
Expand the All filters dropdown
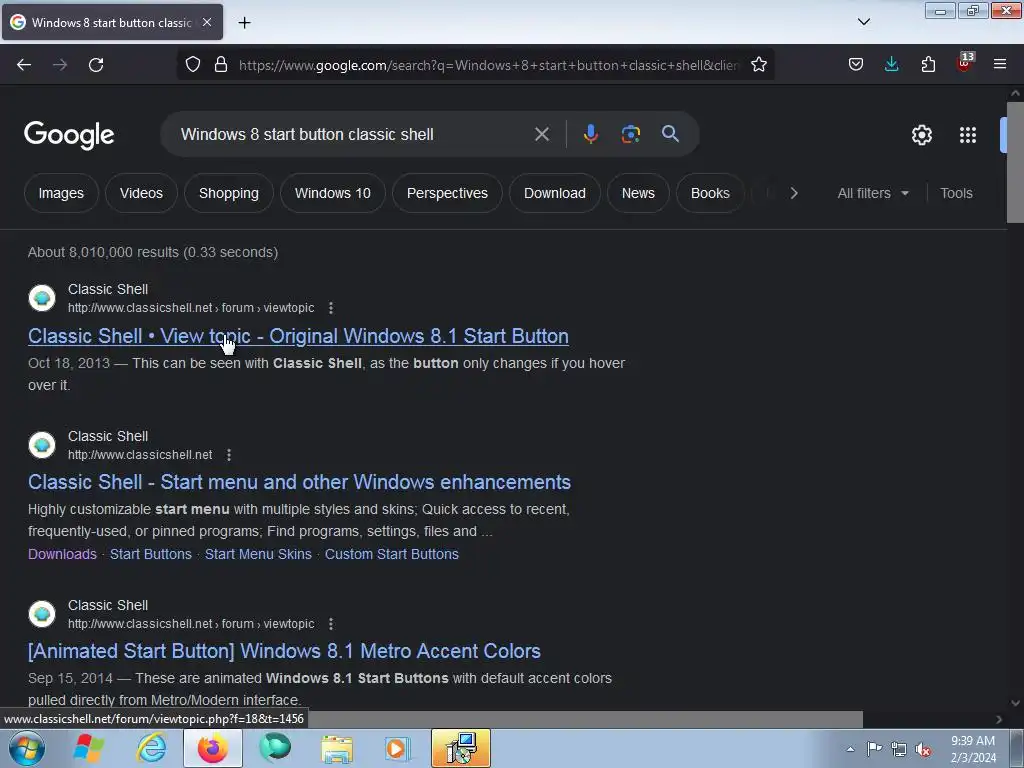(873, 193)
